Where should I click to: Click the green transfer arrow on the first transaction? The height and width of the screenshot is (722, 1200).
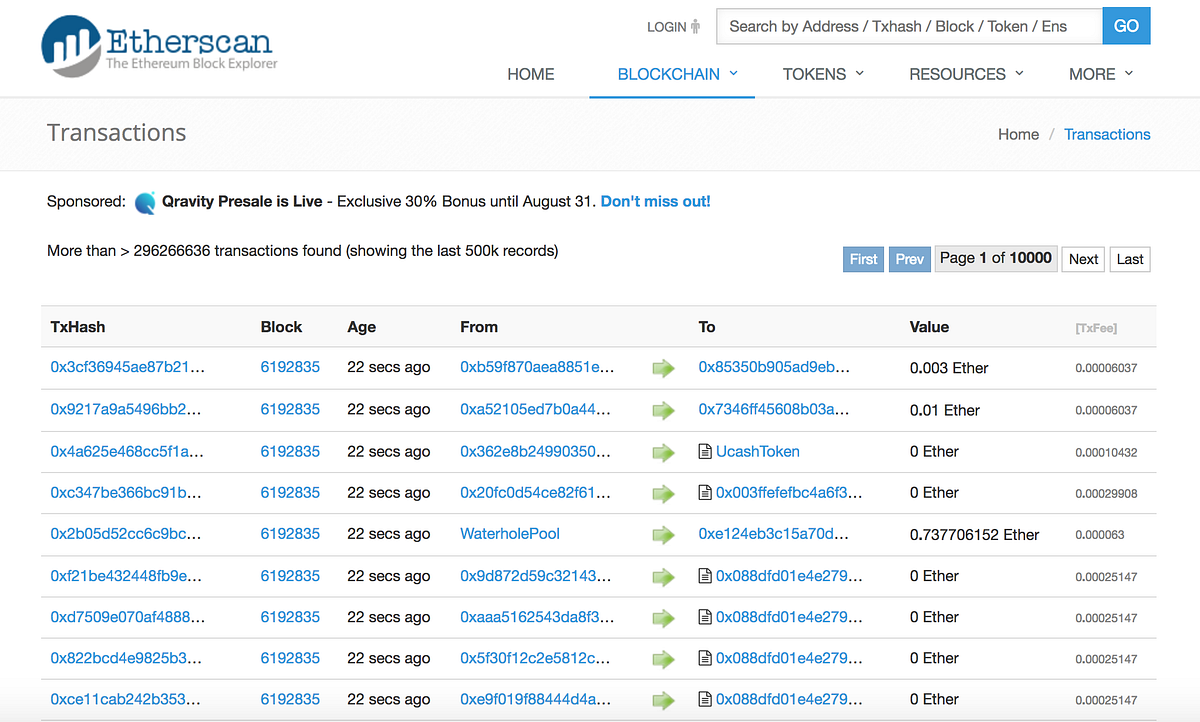point(663,368)
